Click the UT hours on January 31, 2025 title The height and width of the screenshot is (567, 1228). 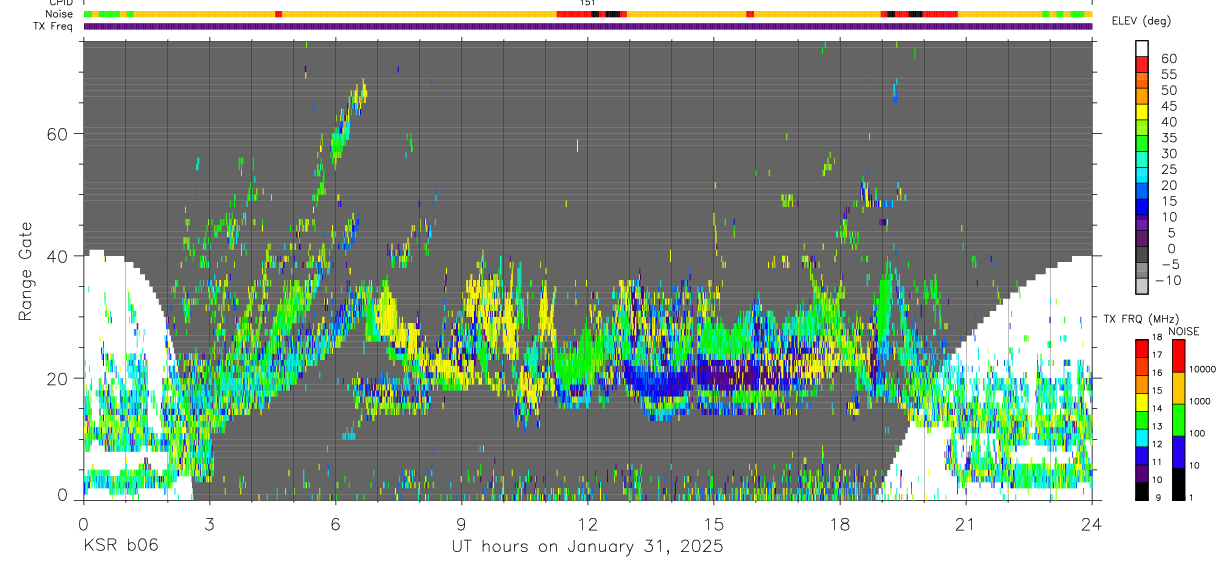pos(586,547)
